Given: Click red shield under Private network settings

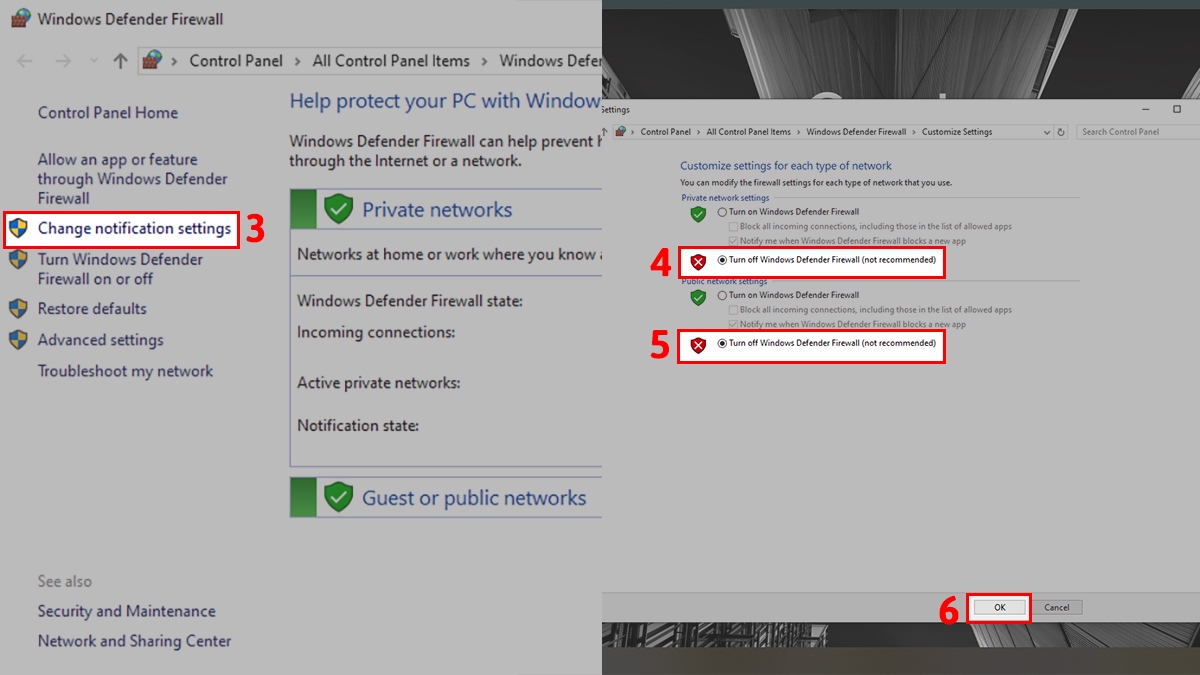Looking at the screenshot, I should 698,261.
